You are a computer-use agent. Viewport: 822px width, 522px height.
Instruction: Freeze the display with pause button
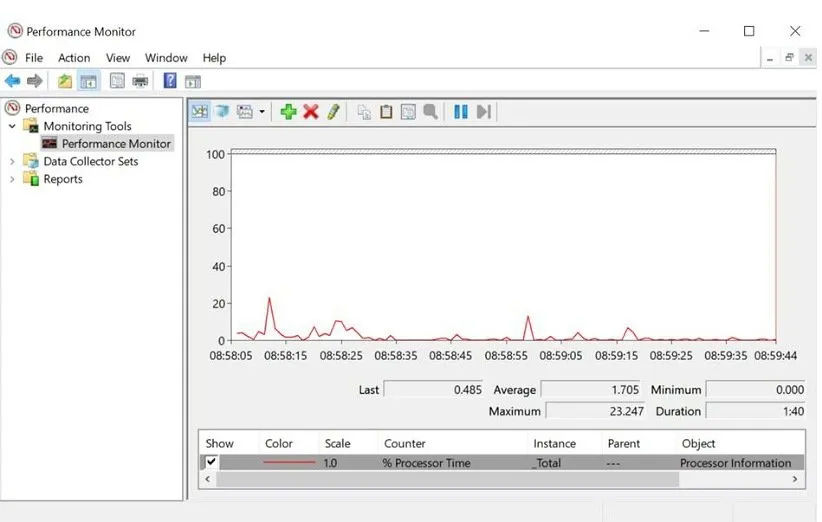point(460,112)
